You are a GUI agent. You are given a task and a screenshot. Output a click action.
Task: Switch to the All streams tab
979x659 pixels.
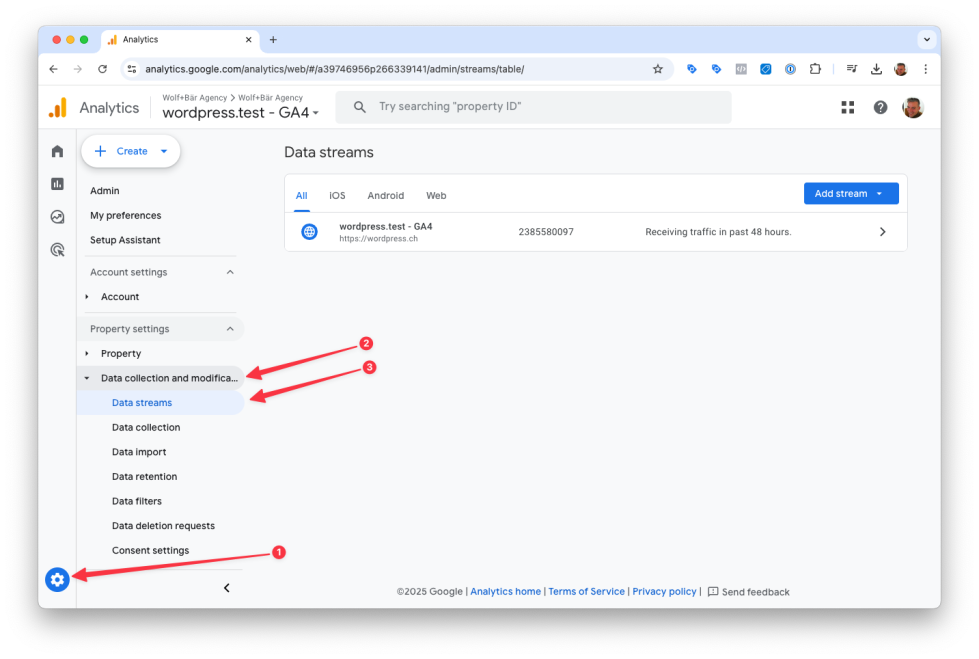click(x=302, y=196)
